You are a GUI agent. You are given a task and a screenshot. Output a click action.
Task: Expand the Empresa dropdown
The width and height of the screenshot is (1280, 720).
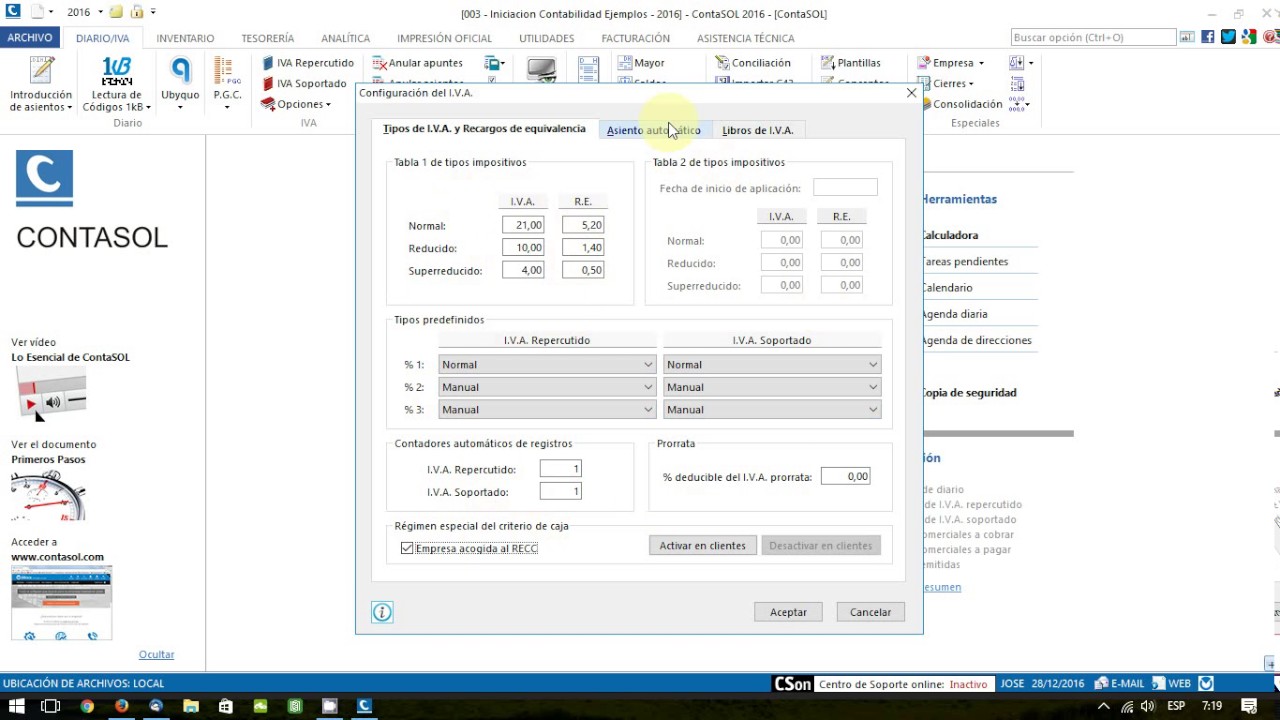951,63
